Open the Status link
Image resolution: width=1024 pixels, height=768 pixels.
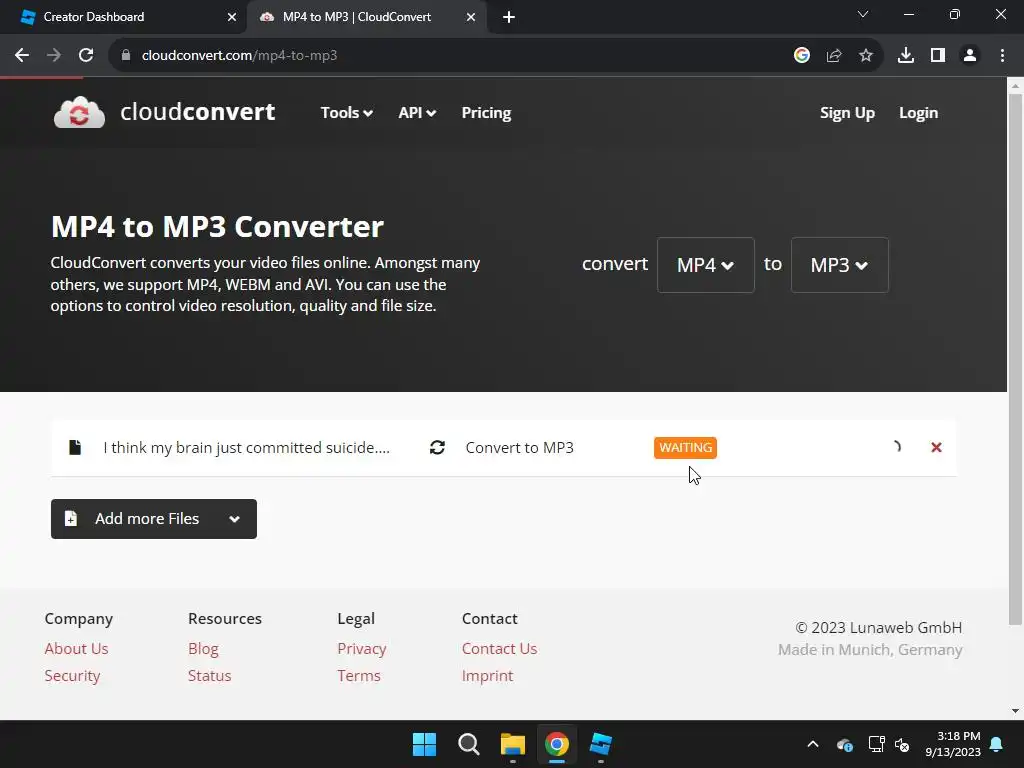pyautogui.click(x=210, y=676)
